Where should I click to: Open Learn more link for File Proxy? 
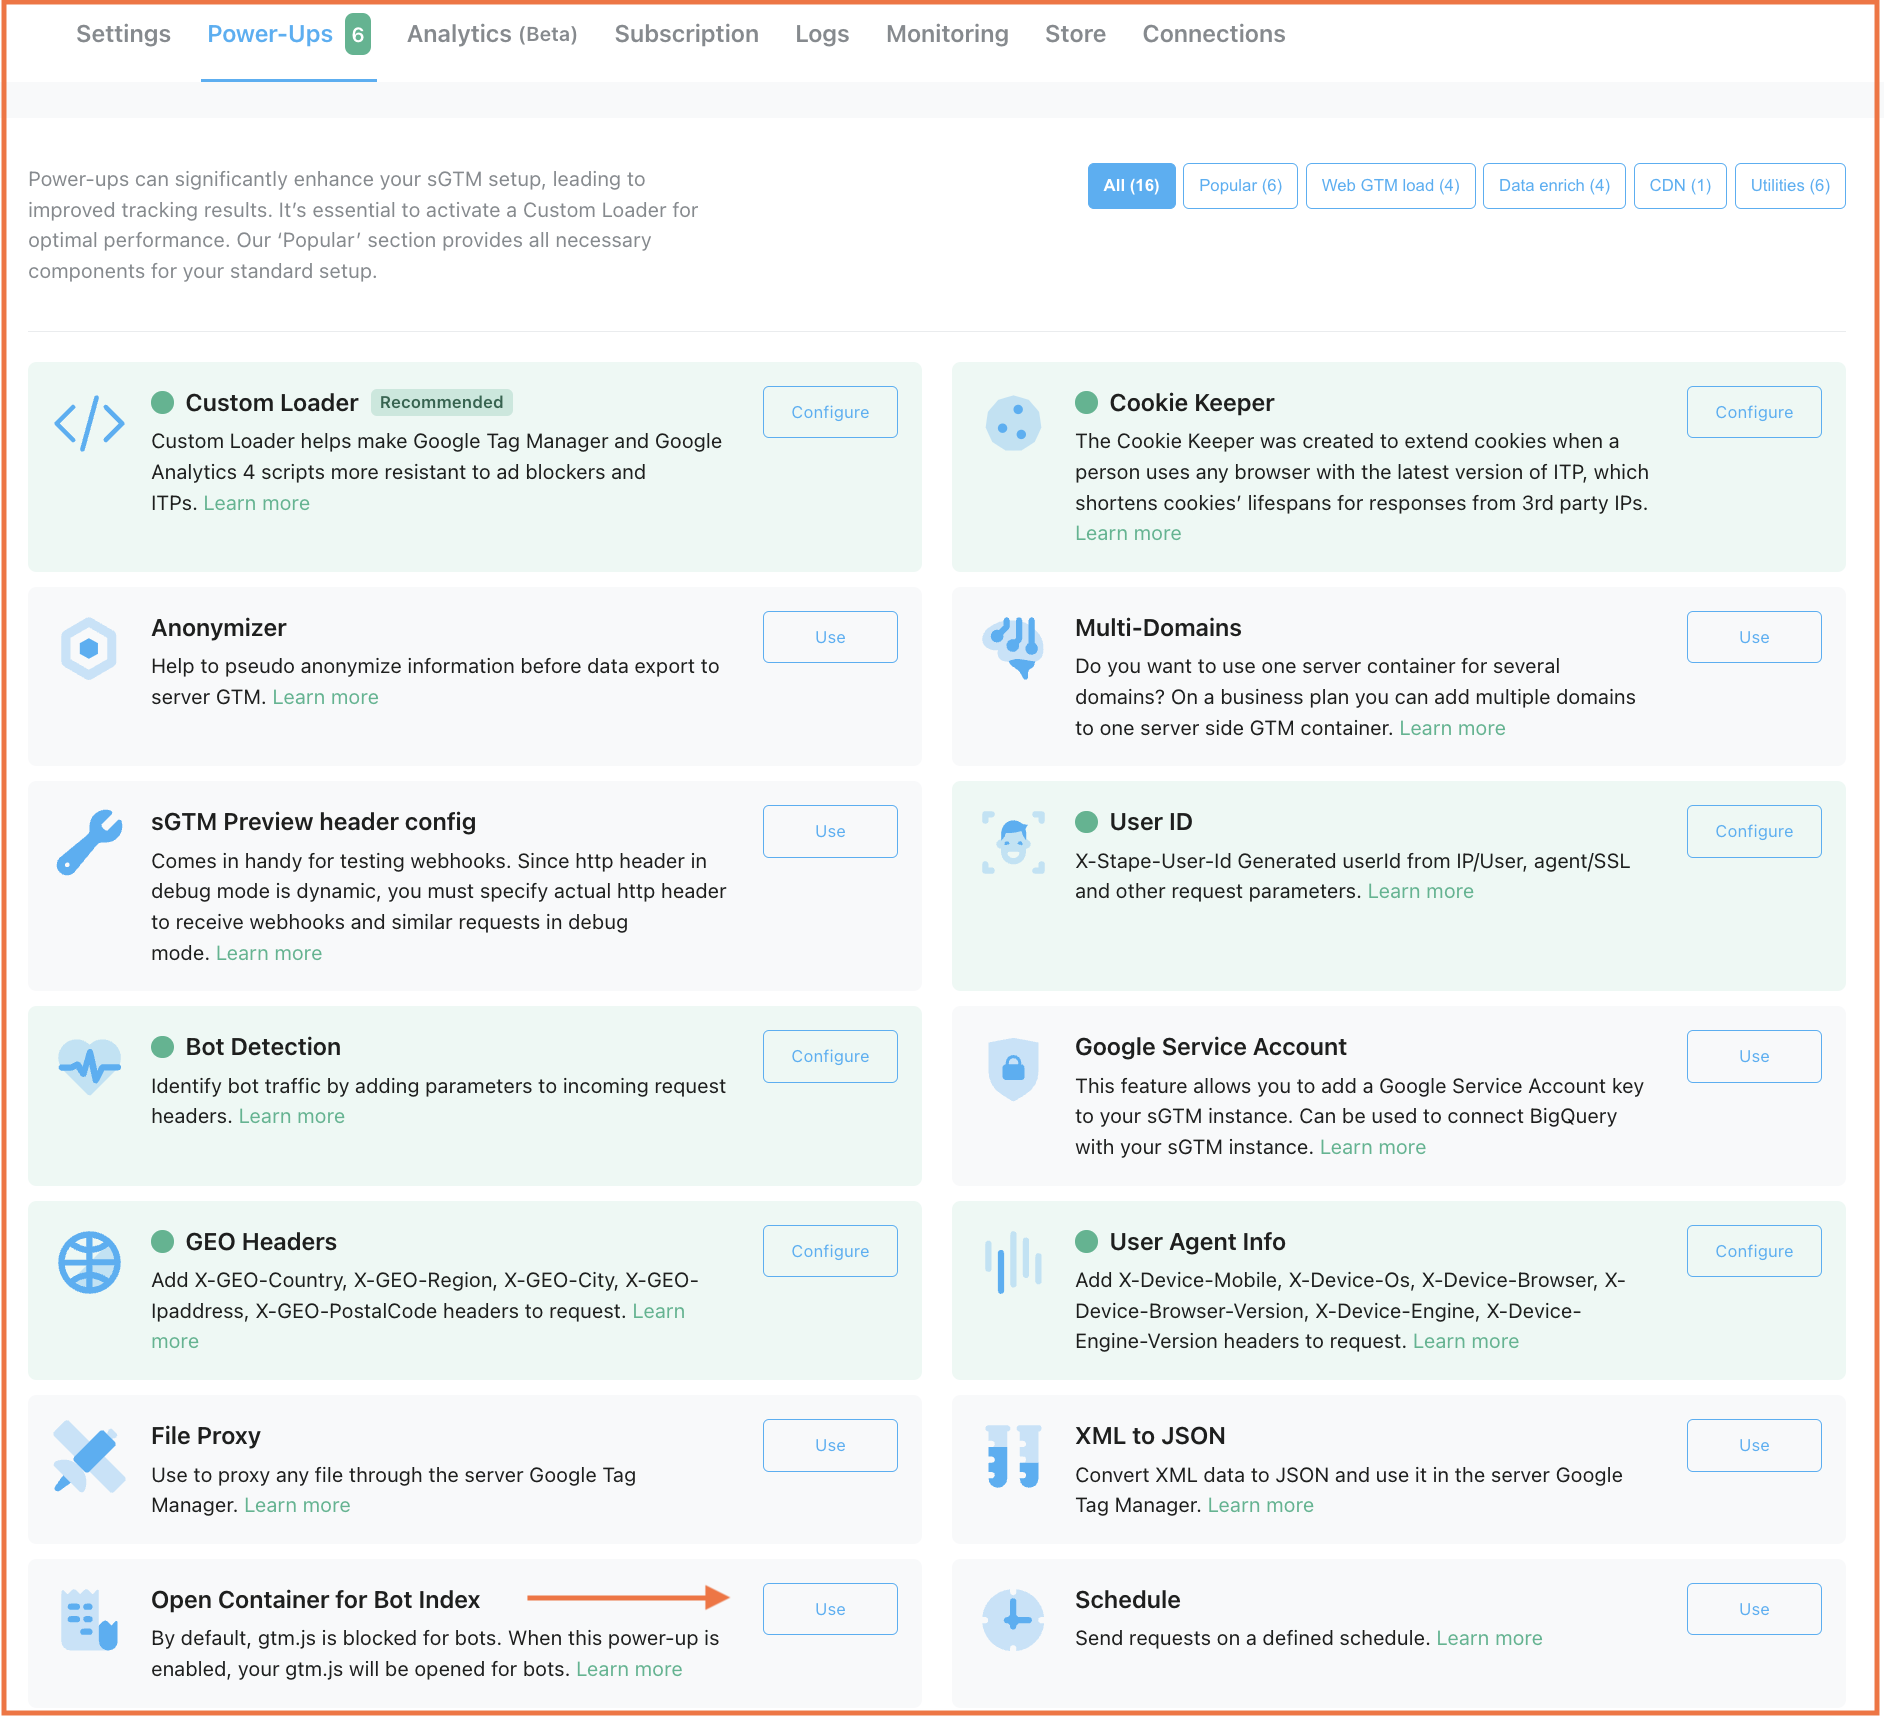click(297, 1505)
